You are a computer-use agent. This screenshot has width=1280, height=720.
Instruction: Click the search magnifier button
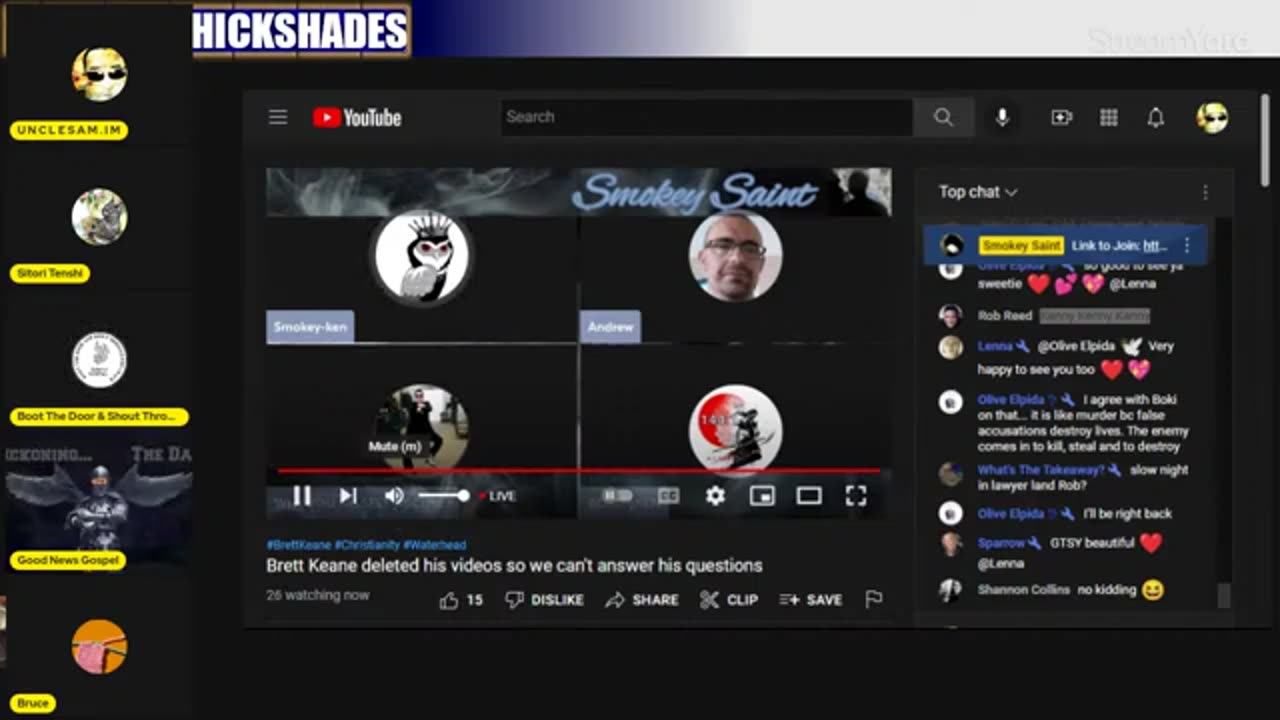943,117
